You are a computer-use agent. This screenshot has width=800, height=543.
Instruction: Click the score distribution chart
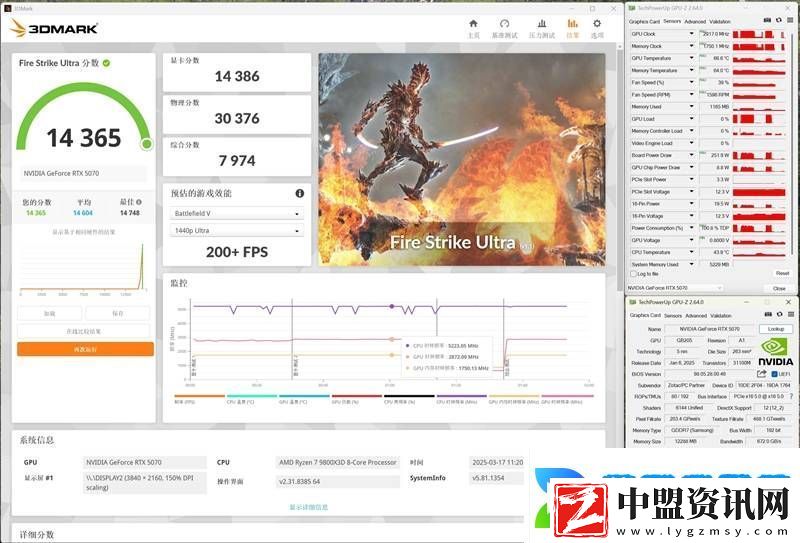(x=84, y=268)
